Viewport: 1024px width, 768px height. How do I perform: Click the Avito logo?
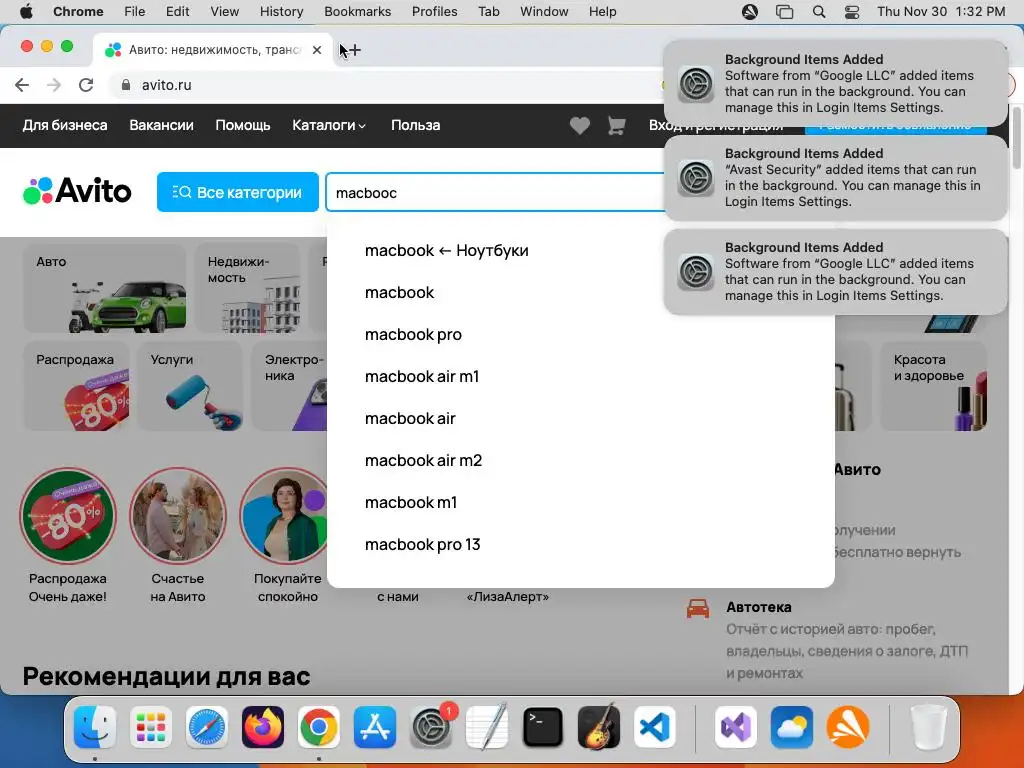click(77, 191)
